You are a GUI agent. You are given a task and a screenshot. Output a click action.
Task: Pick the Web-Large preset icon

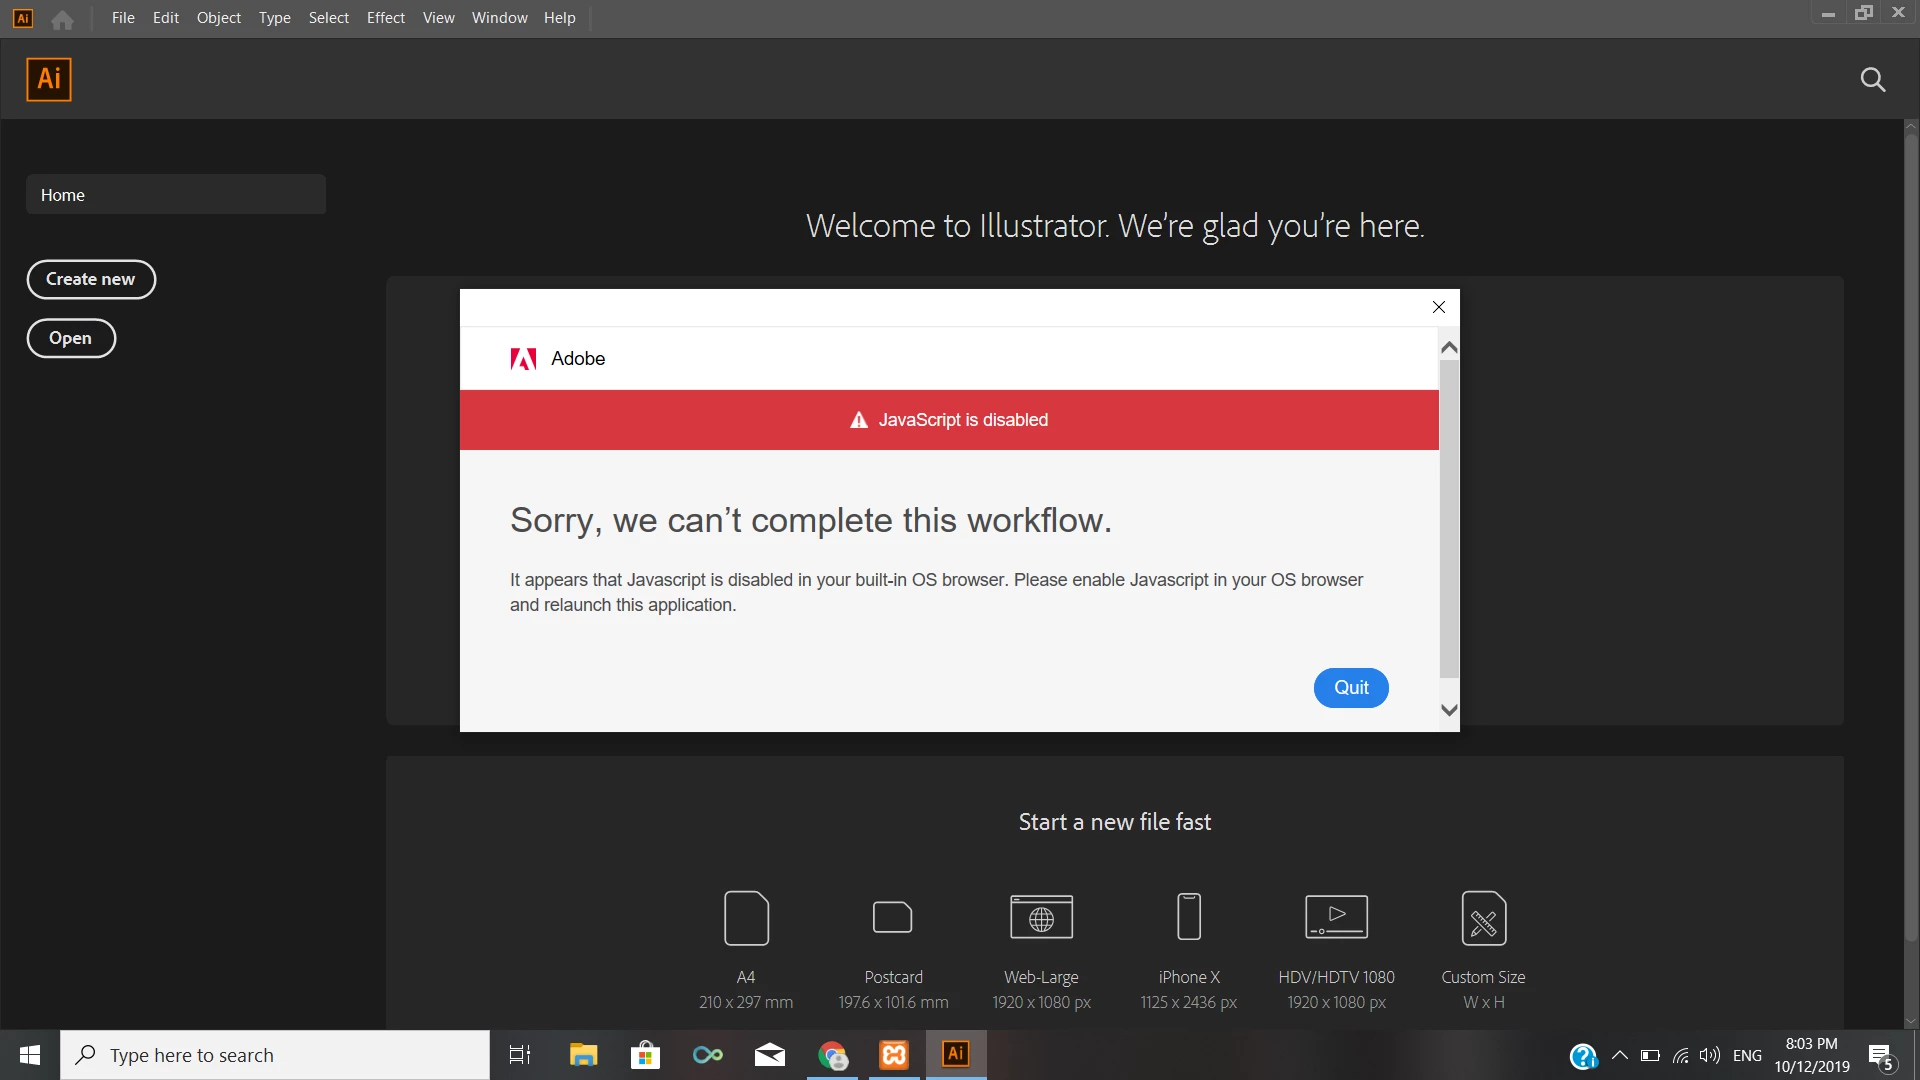[1041, 917]
